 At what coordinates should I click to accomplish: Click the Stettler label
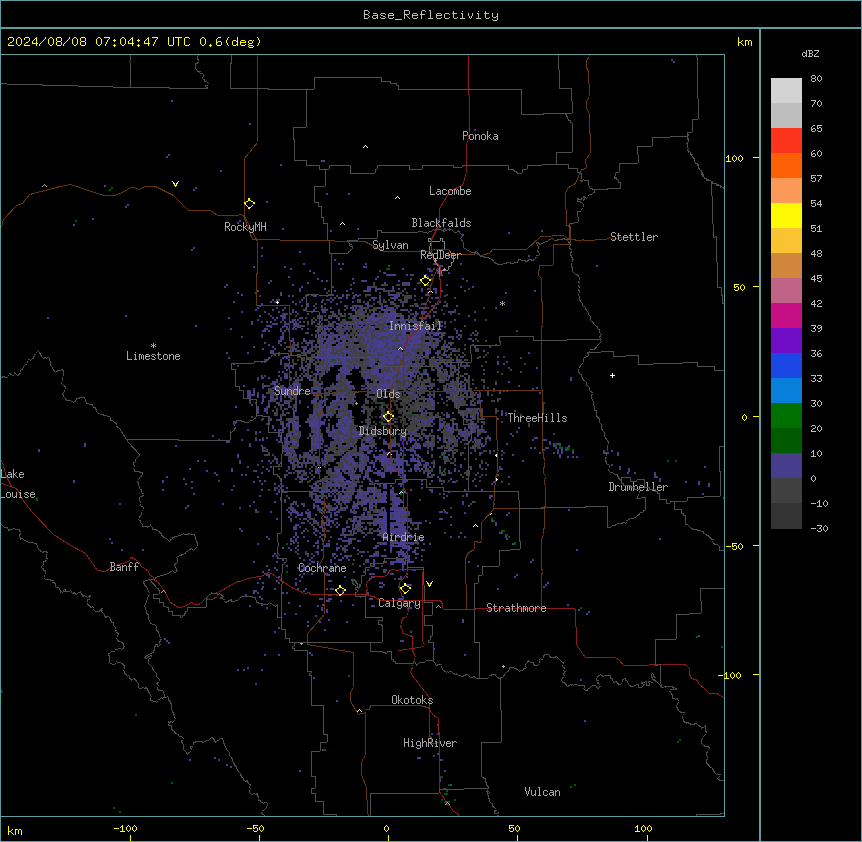tap(634, 237)
